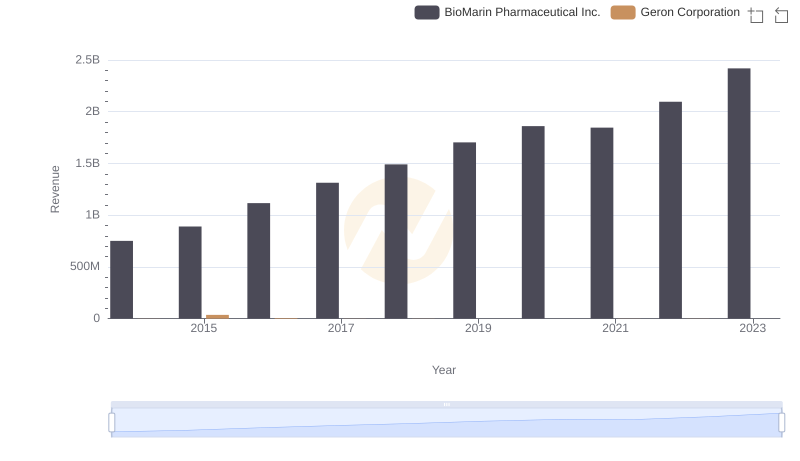Click the Year axis title
Image resolution: width=800 pixels, height=461 pixels.
coord(444,370)
